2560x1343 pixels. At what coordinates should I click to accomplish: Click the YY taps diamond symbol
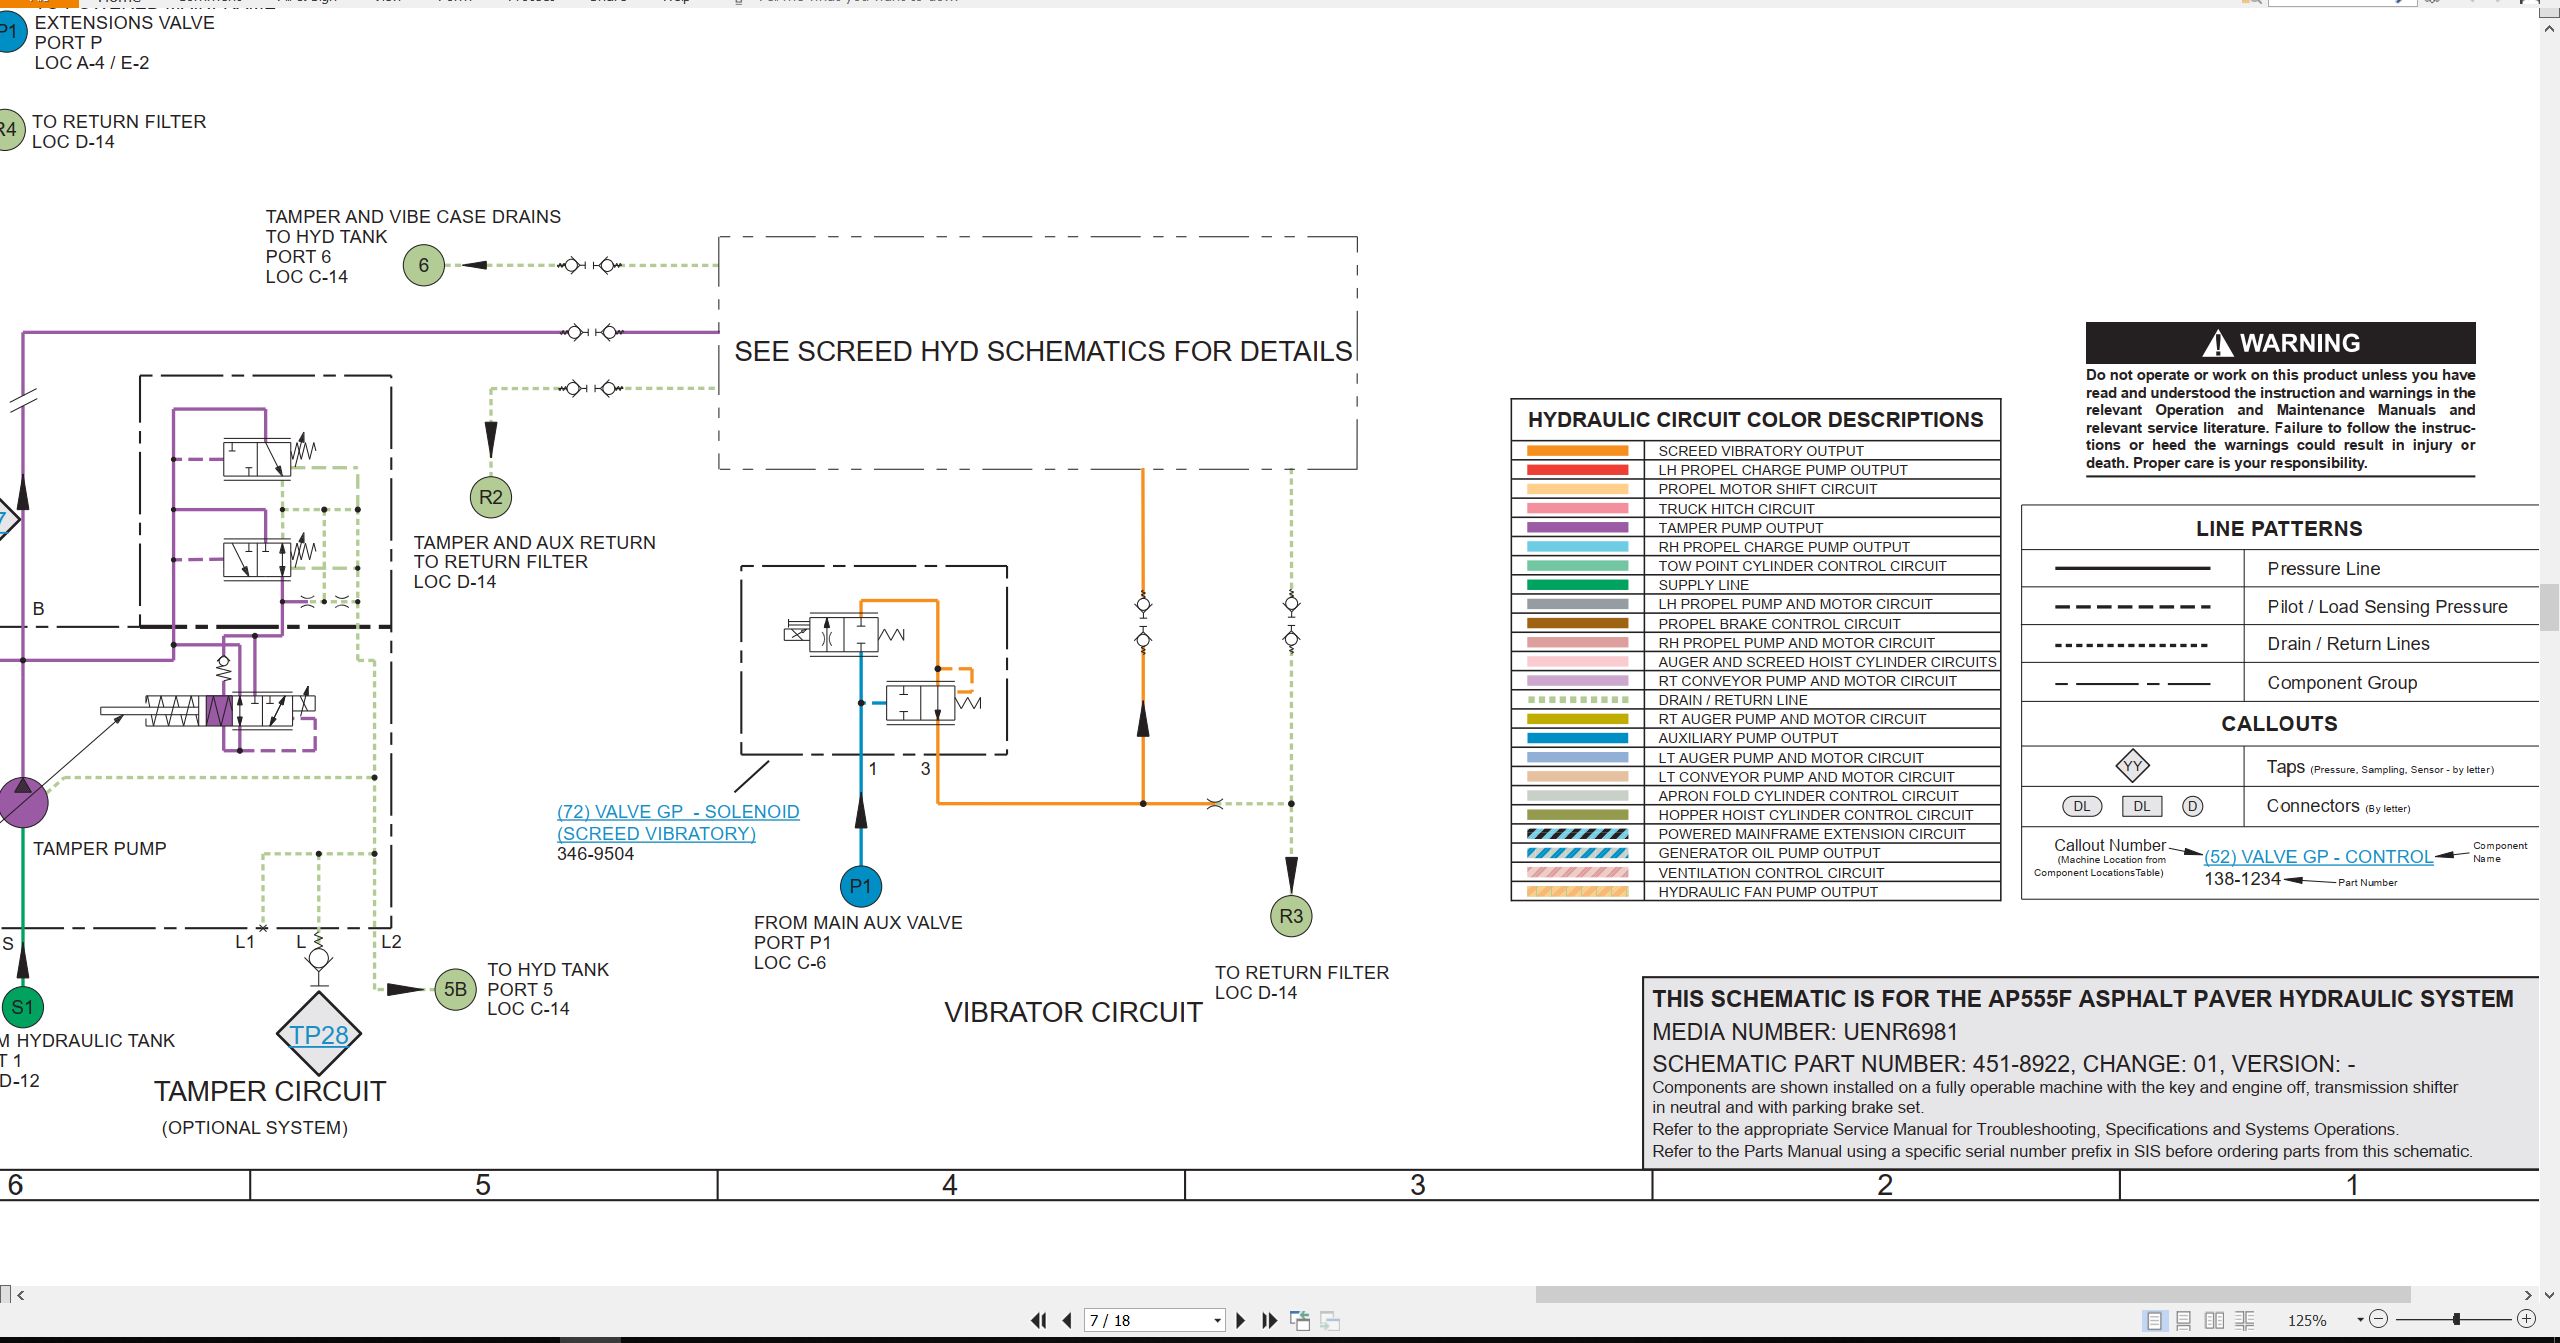[x=2132, y=767]
